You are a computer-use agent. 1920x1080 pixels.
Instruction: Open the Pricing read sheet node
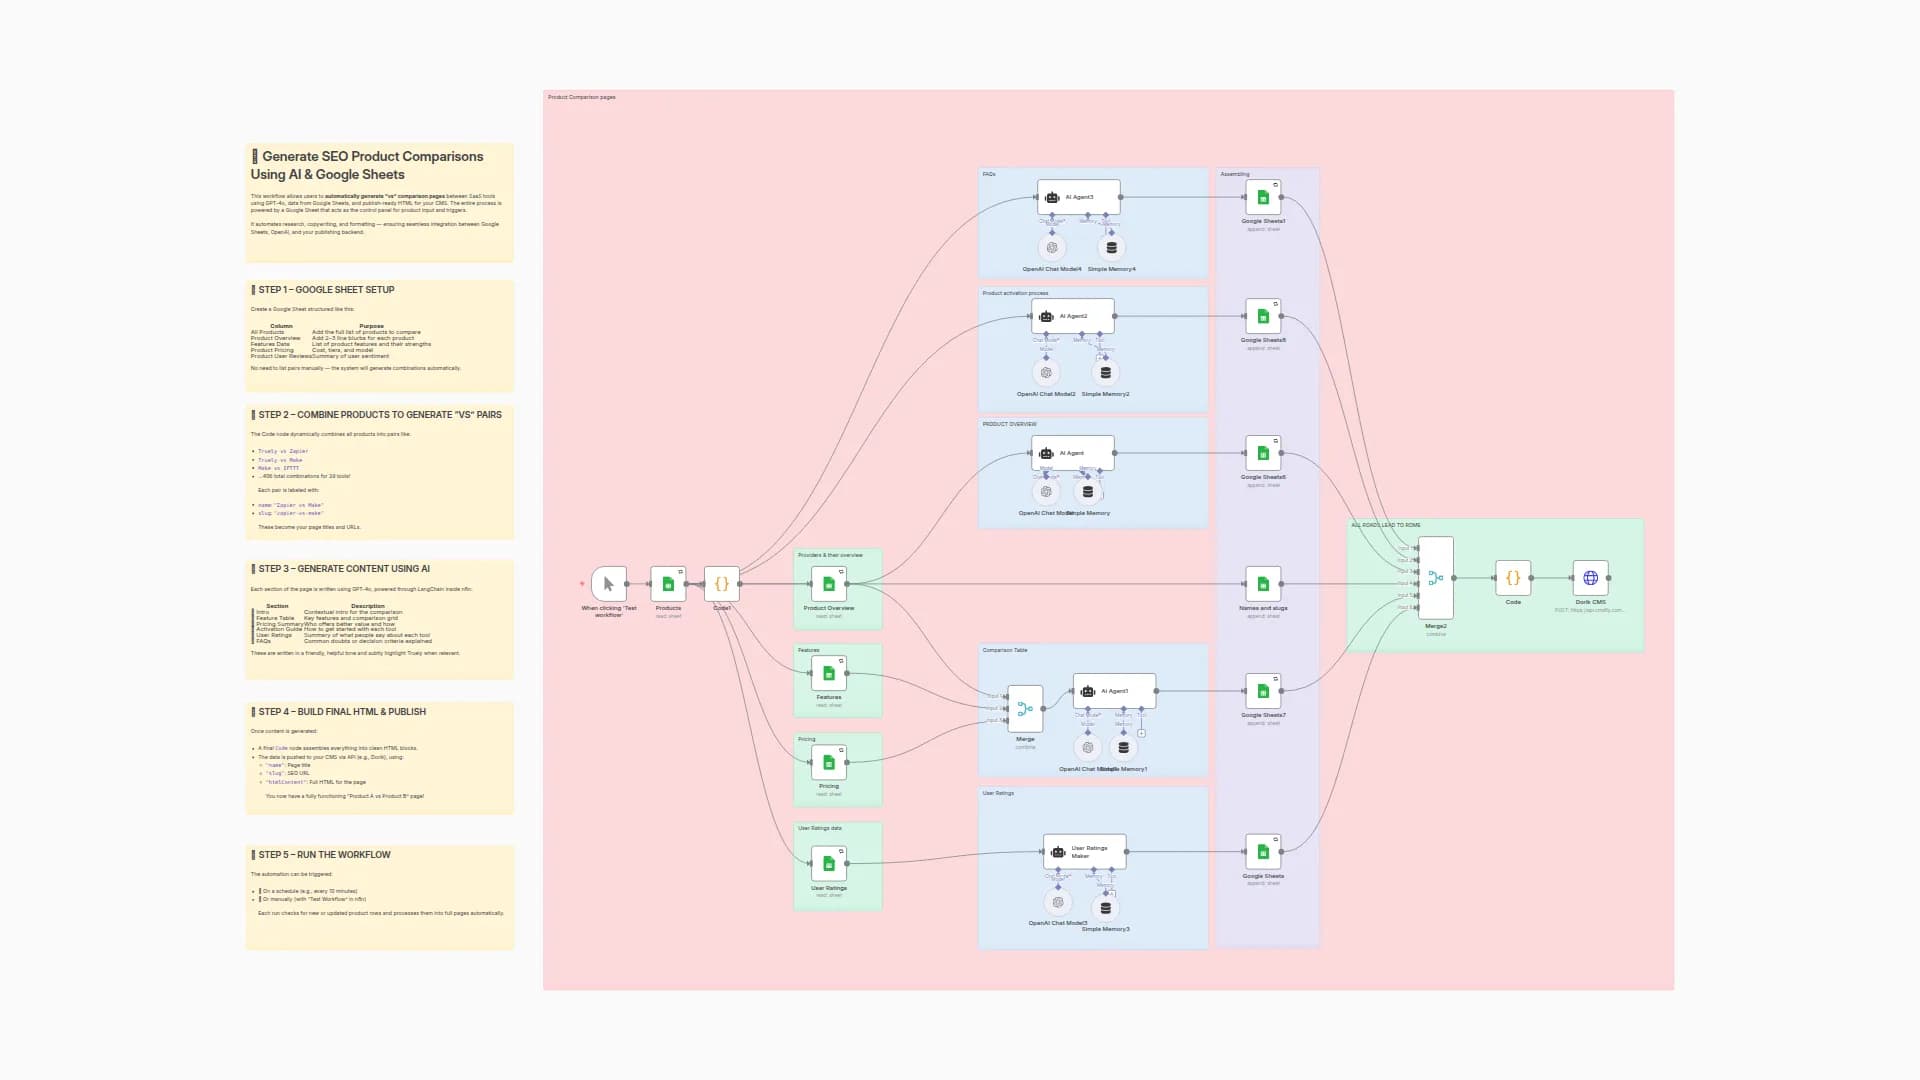tap(828, 760)
